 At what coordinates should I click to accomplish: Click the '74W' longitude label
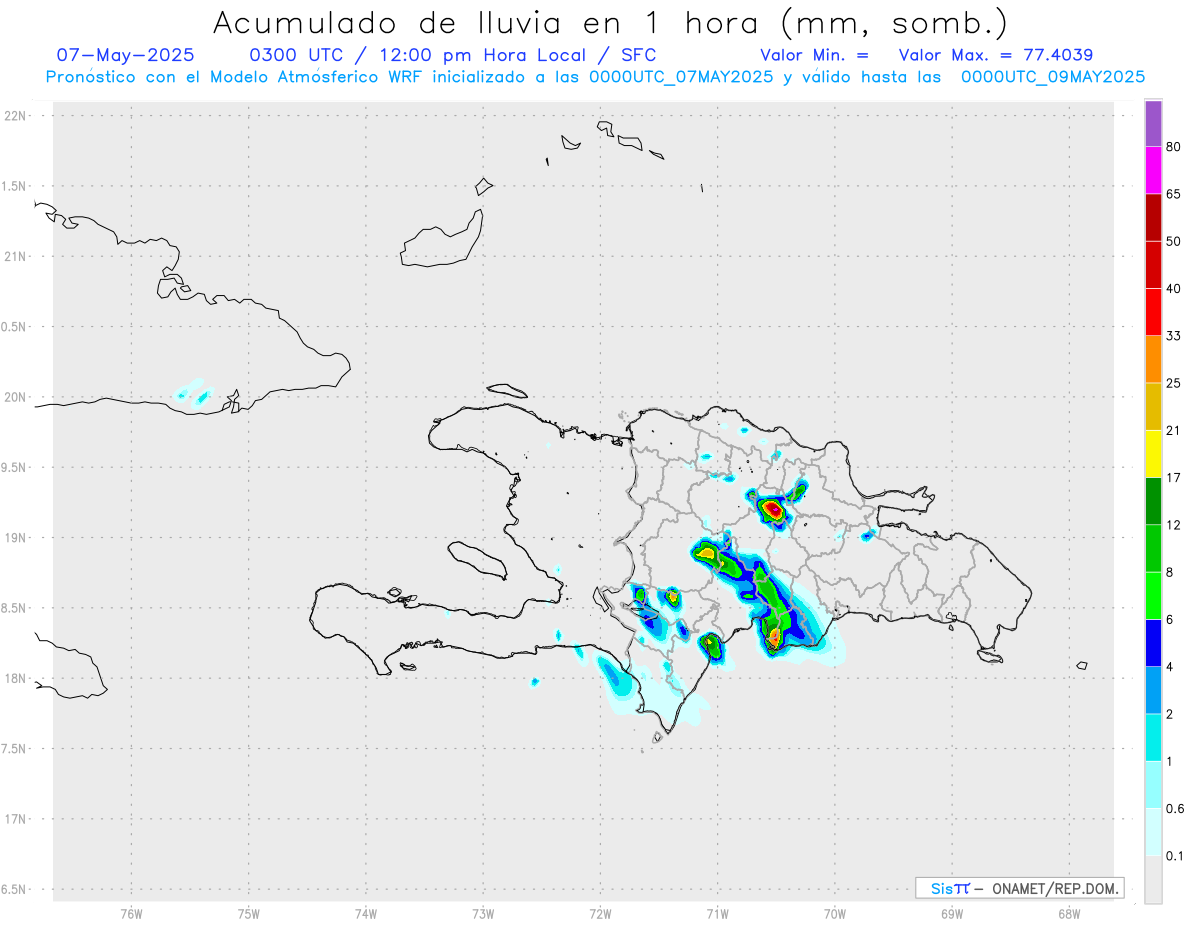click(366, 914)
